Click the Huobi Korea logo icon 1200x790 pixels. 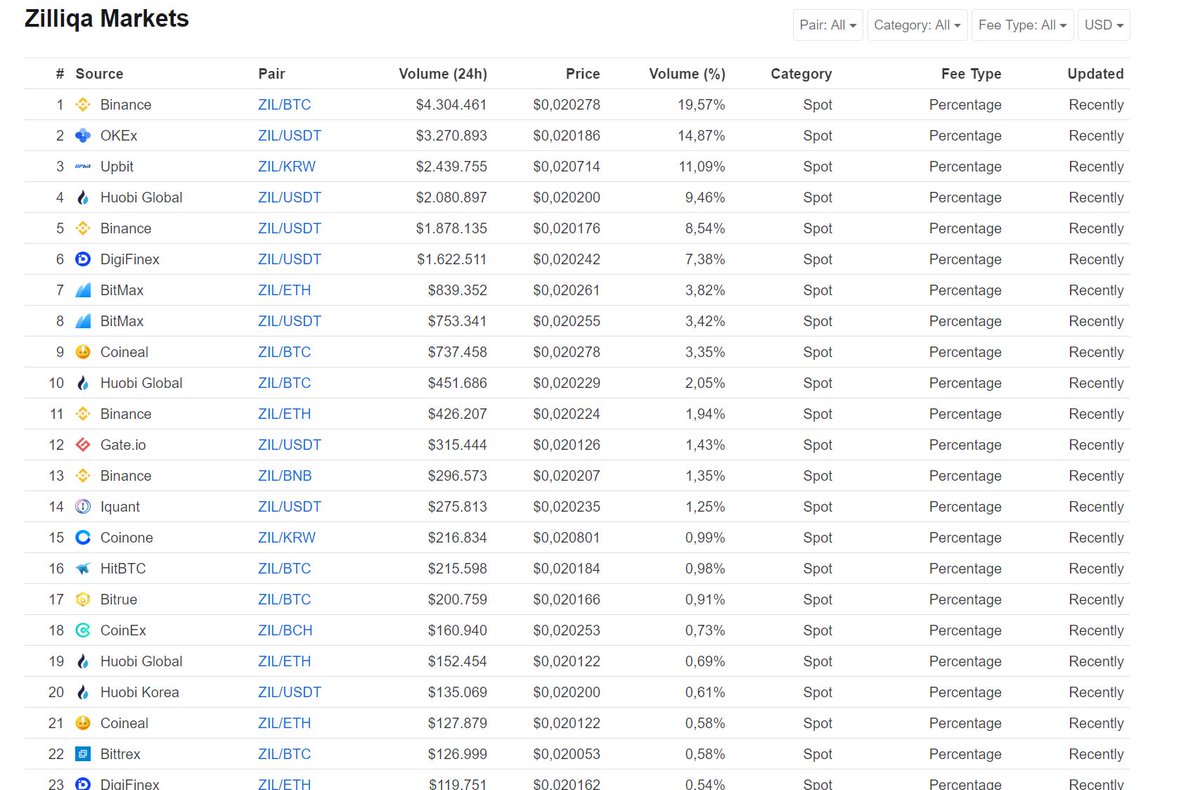pos(83,694)
